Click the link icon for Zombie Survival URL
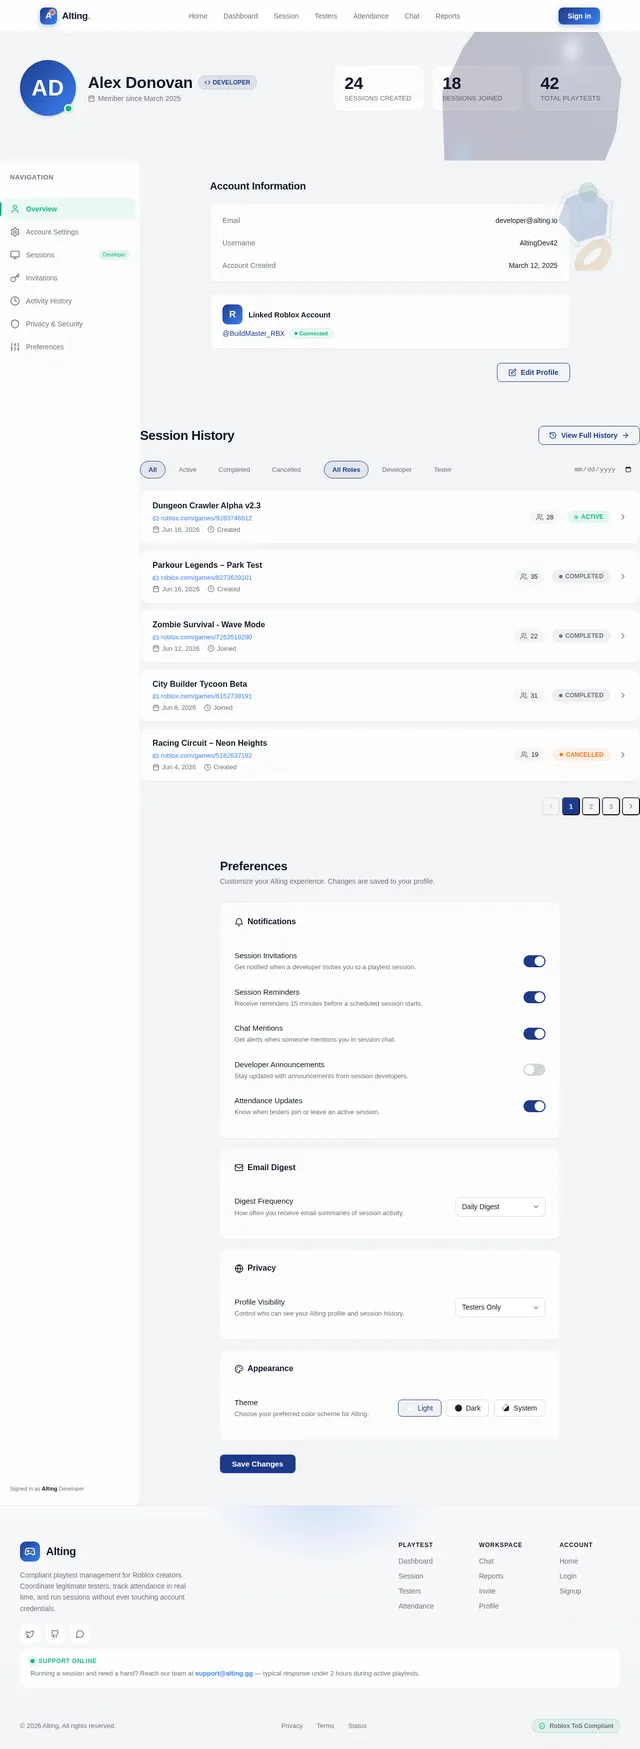The height and width of the screenshot is (1749, 640). [156, 637]
